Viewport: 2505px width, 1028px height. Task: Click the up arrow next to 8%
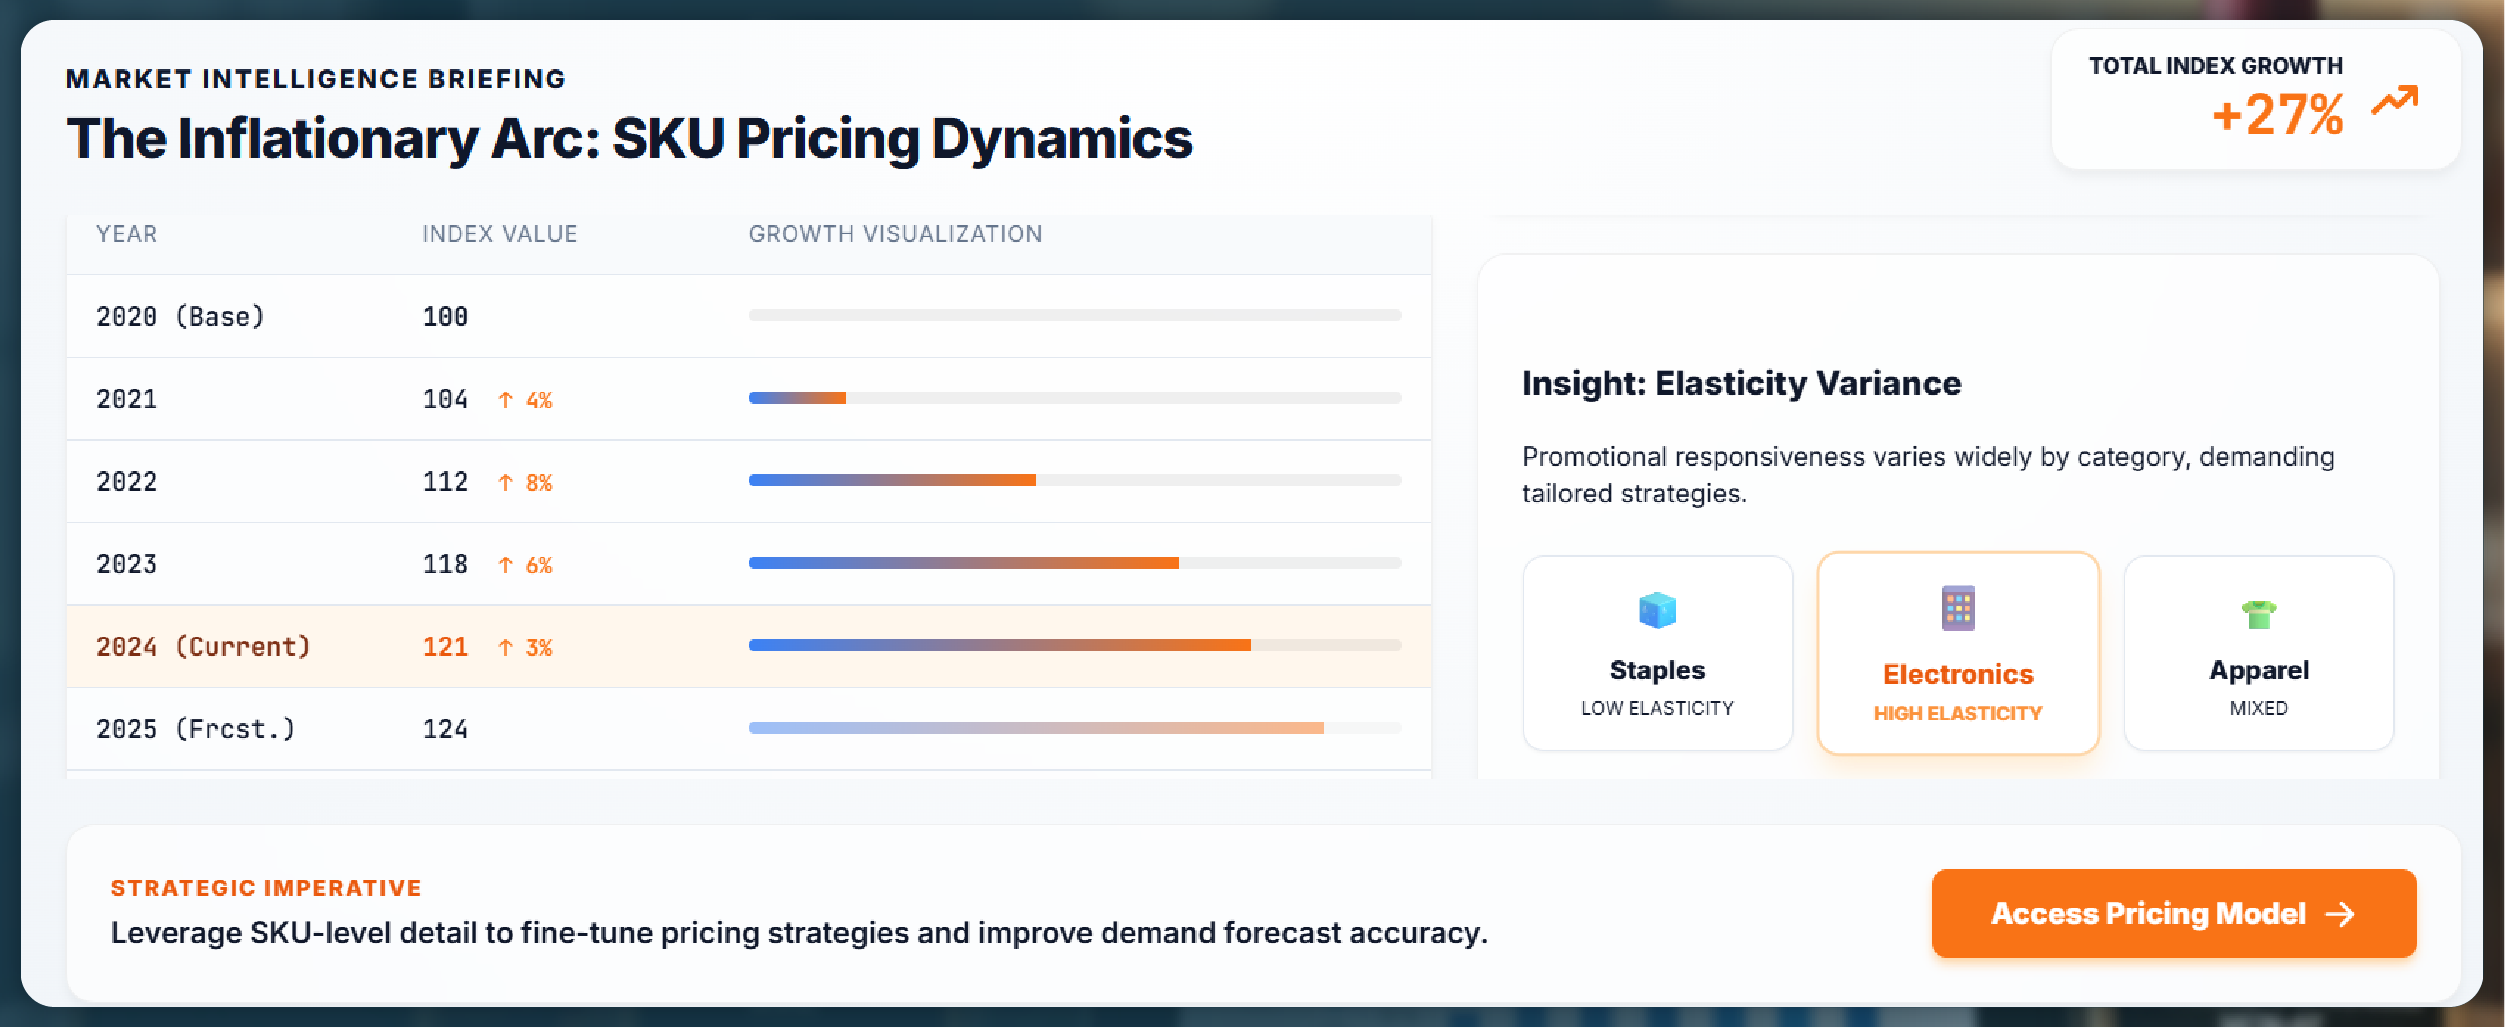coord(506,483)
